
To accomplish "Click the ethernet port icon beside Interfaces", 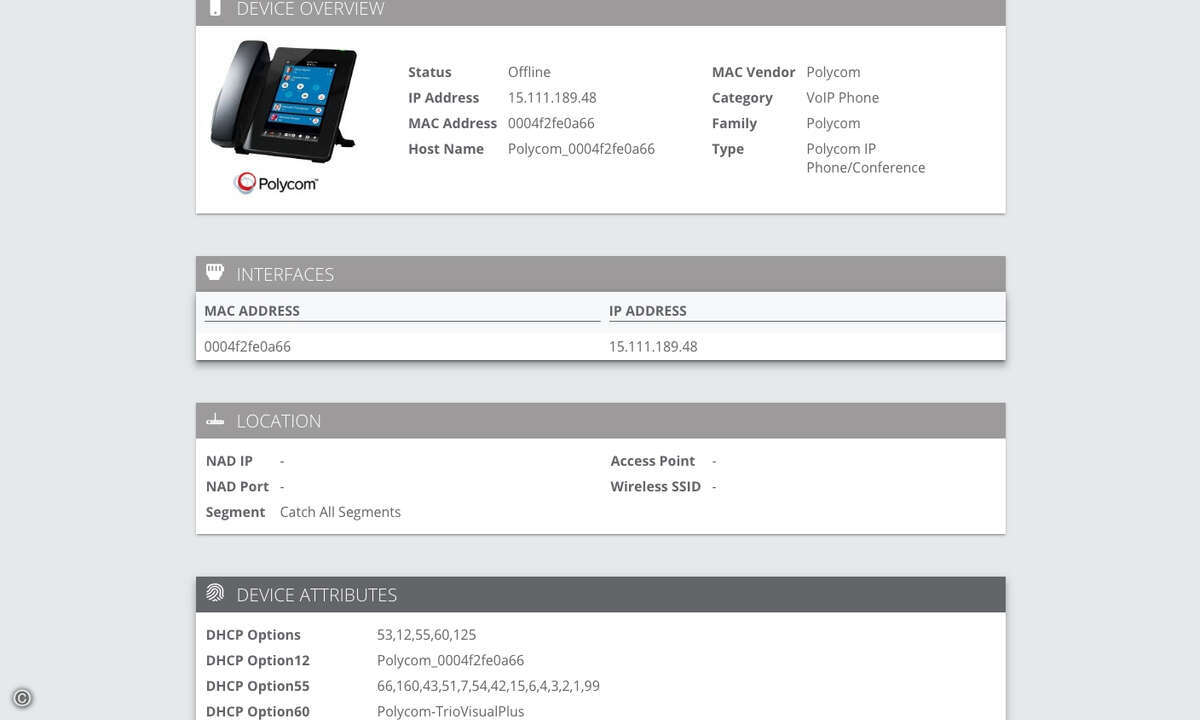I will pos(215,272).
